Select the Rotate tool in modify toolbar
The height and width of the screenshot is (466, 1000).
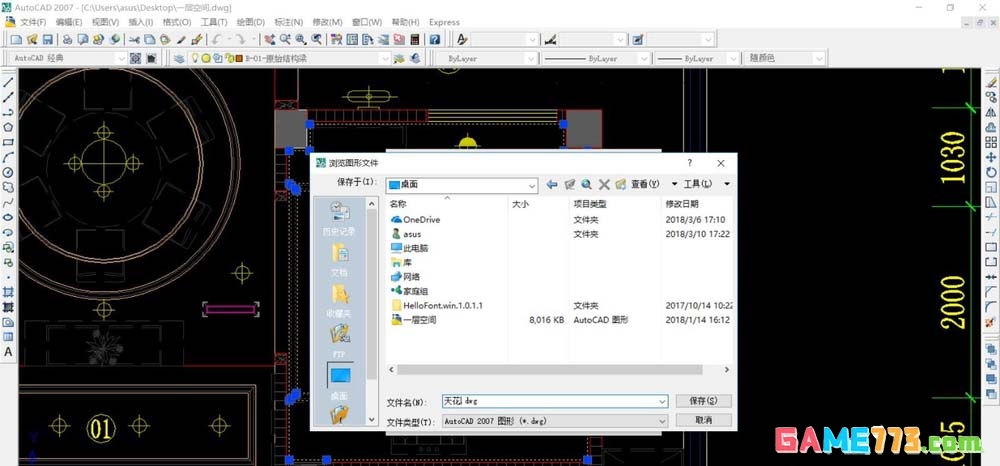pyautogui.click(x=990, y=172)
